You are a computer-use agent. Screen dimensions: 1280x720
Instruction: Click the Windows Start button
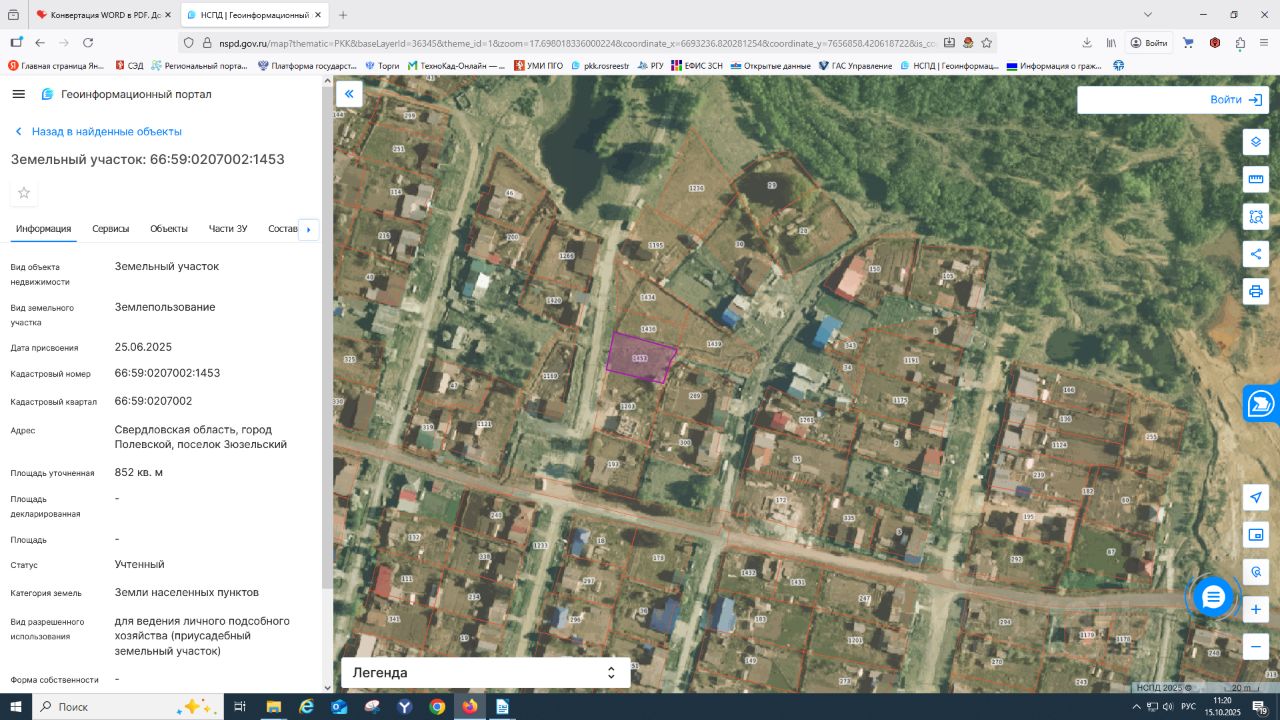[x=15, y=707]
